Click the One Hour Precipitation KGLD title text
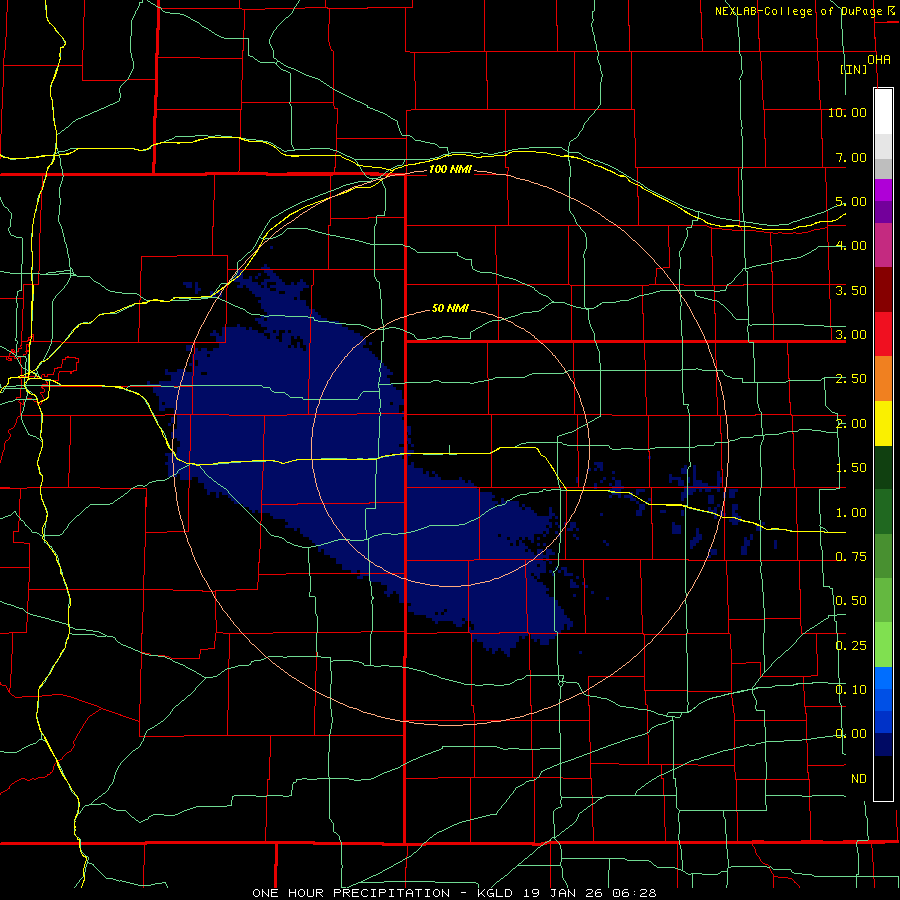This screenshot has height=900, width=900. point(454,893)
